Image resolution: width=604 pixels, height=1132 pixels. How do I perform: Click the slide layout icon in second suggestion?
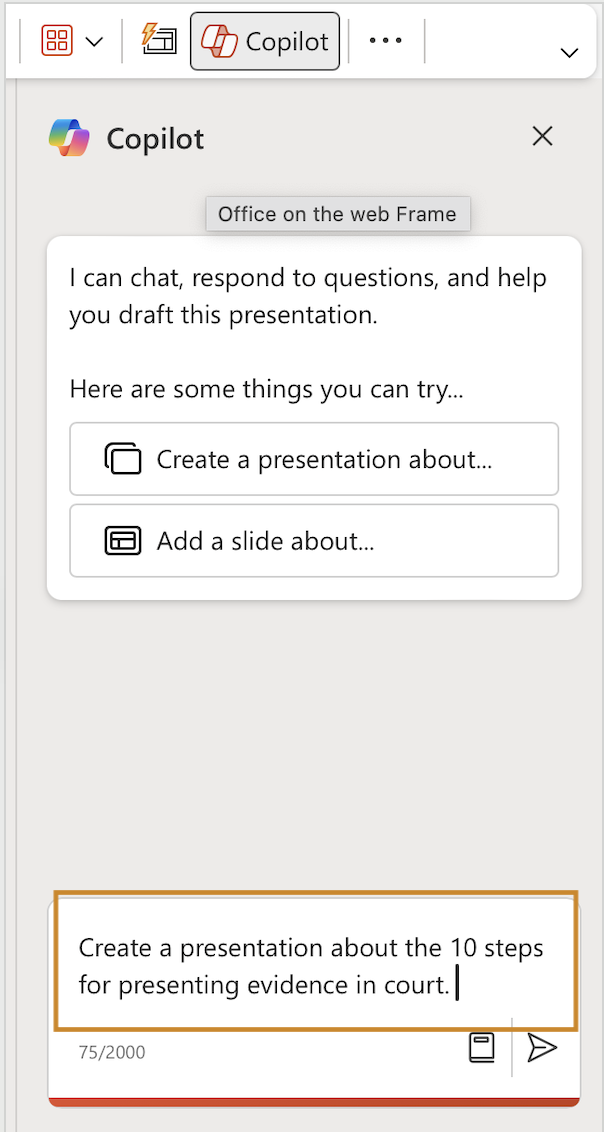123,541
